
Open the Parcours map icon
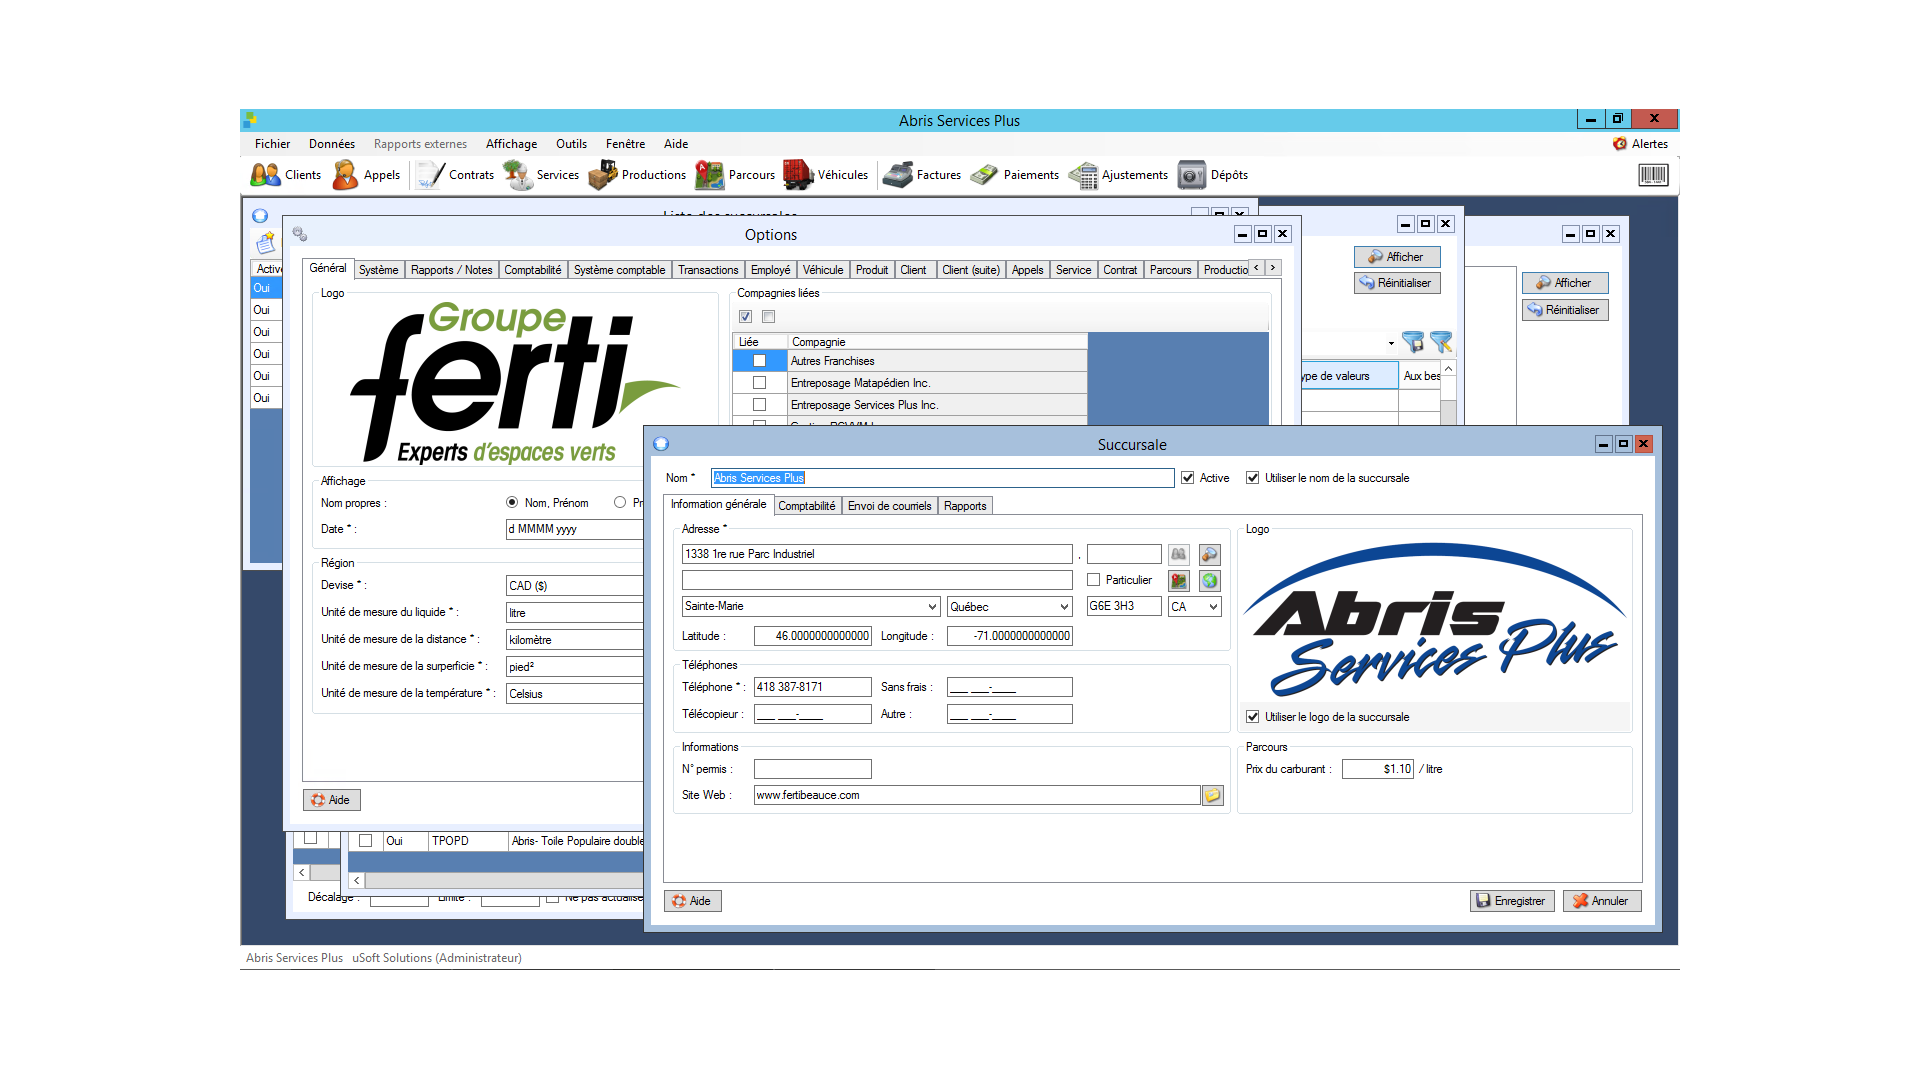(735, 175)
